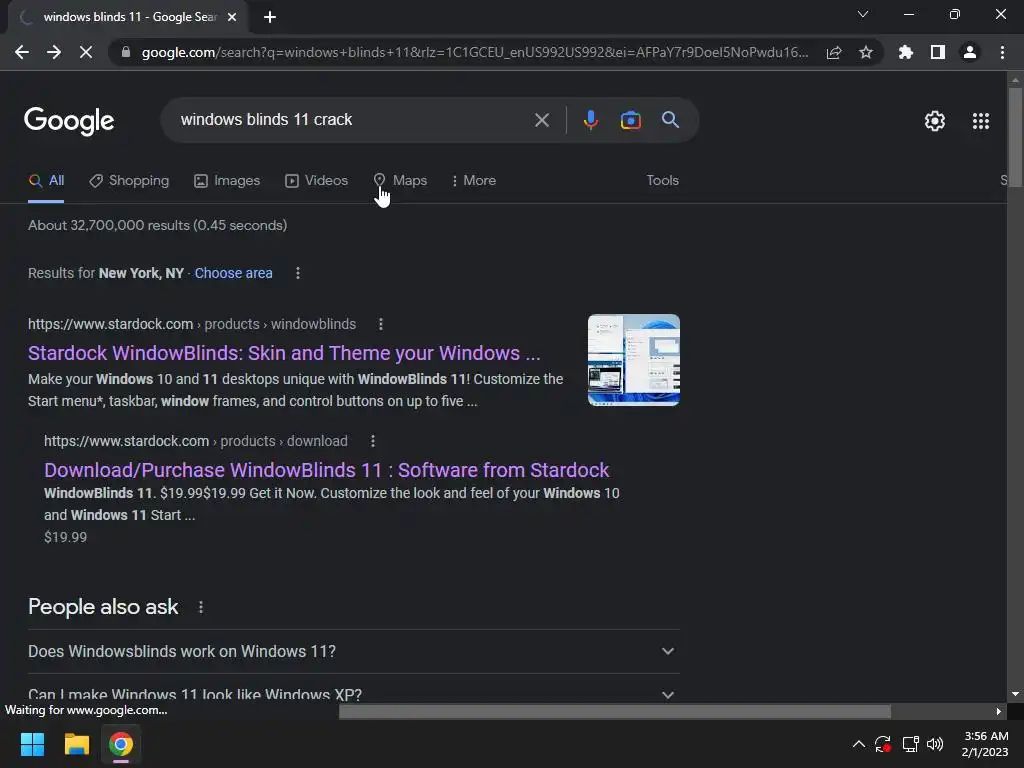Open Chrome three-dot menu
The image size is (1024, 768).
pyautogui.click(x=1002, y=52)
